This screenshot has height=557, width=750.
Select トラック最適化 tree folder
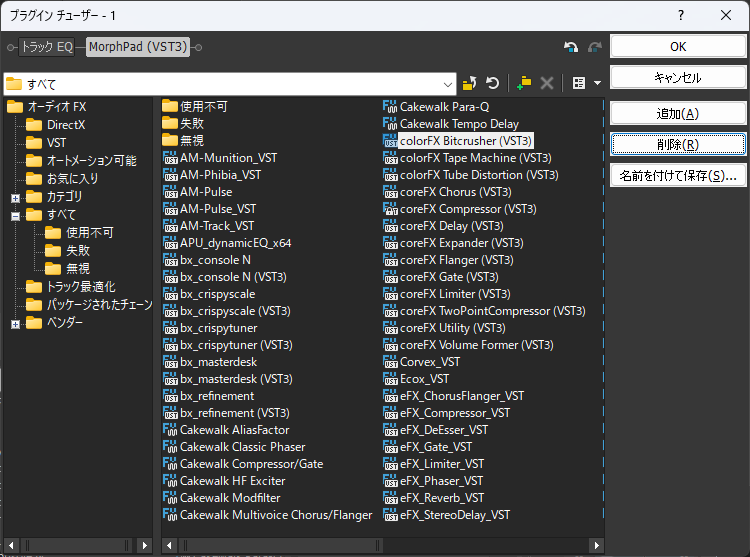click(x=70, y=287)
